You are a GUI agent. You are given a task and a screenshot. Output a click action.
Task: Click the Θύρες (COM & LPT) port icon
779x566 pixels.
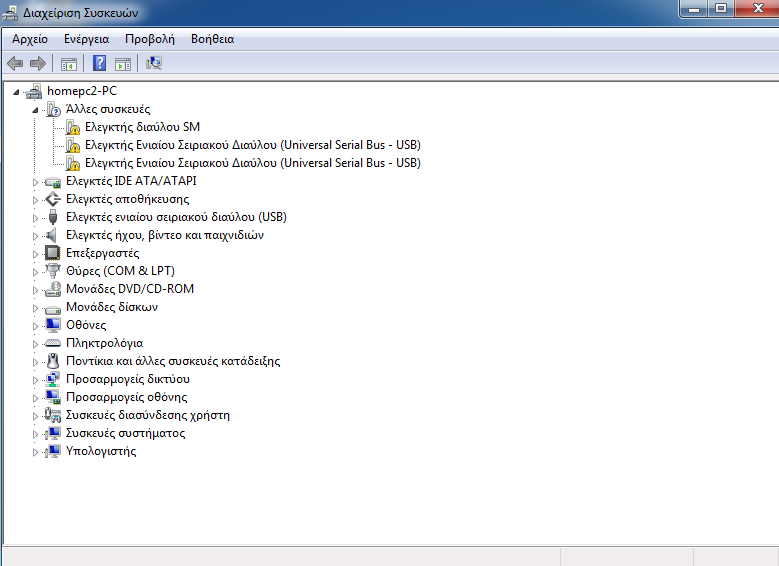tap(53, 271)
